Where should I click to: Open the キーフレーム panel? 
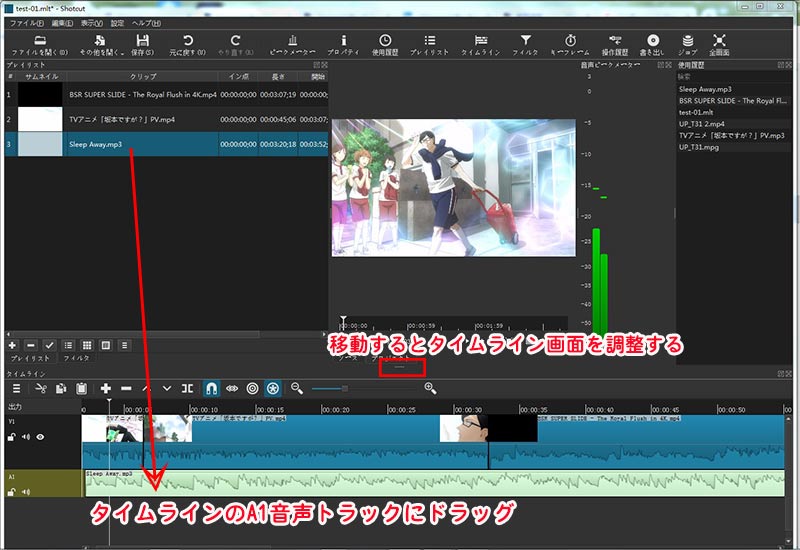tap(570, 45)
